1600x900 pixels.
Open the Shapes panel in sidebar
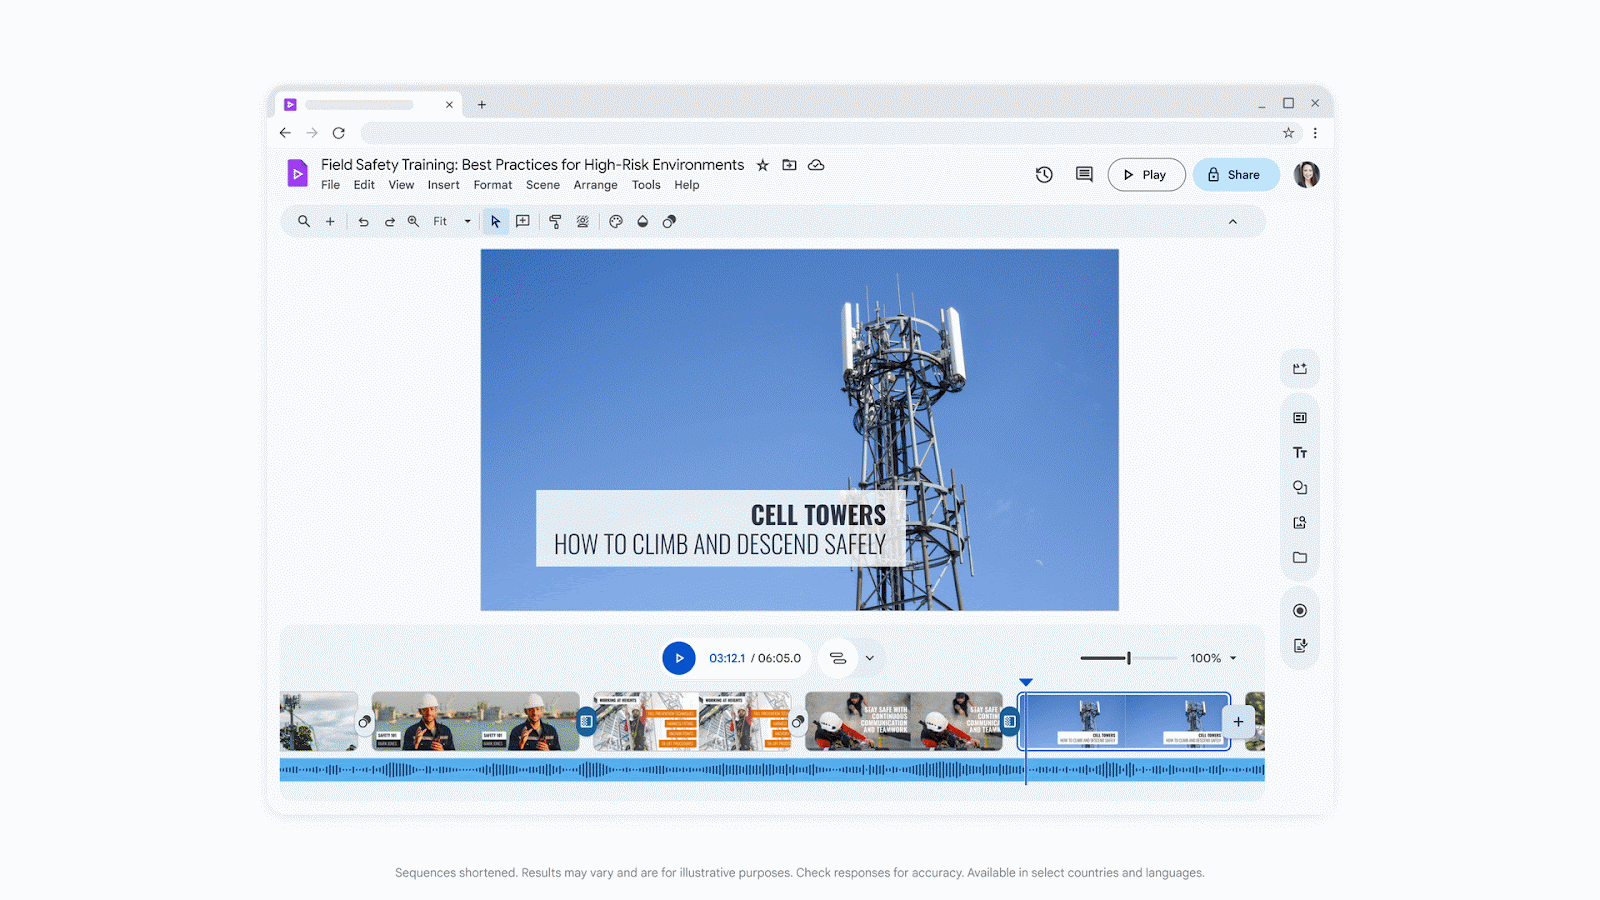(1299, 488)
